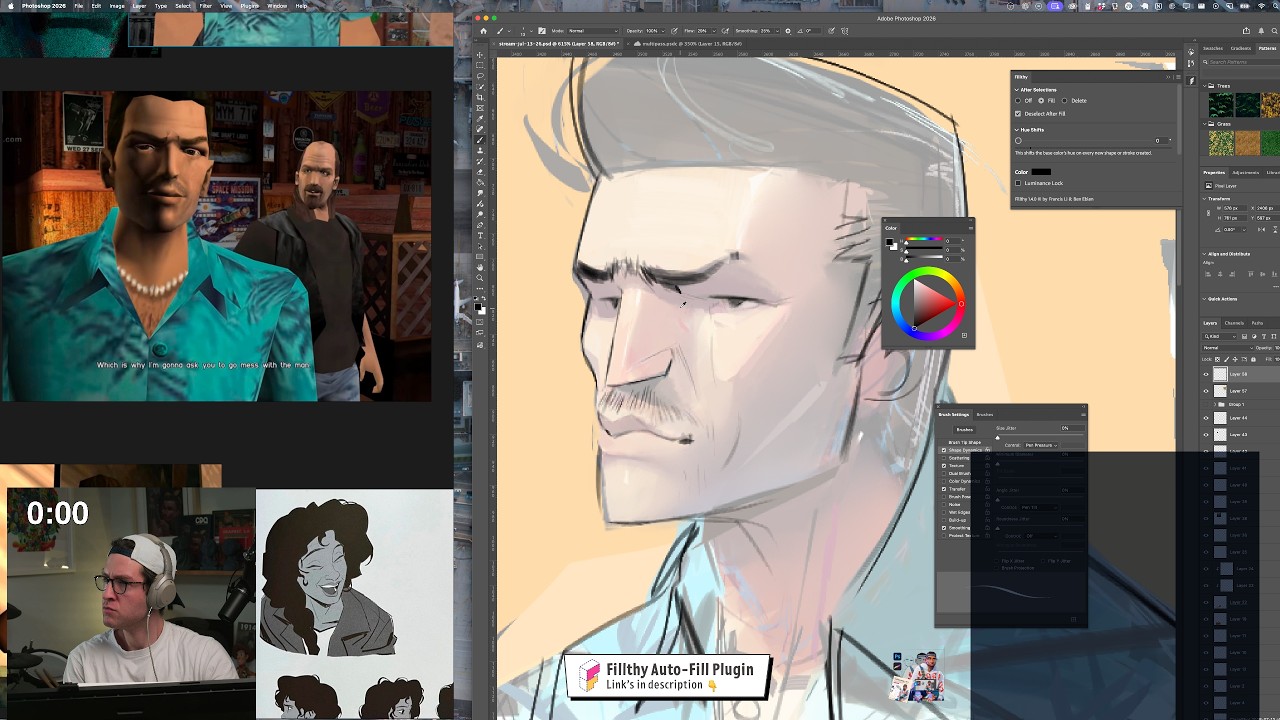Select the Layer 44 thumbnail
This screenshot has height=720, width=1280.
(1220, 418)
